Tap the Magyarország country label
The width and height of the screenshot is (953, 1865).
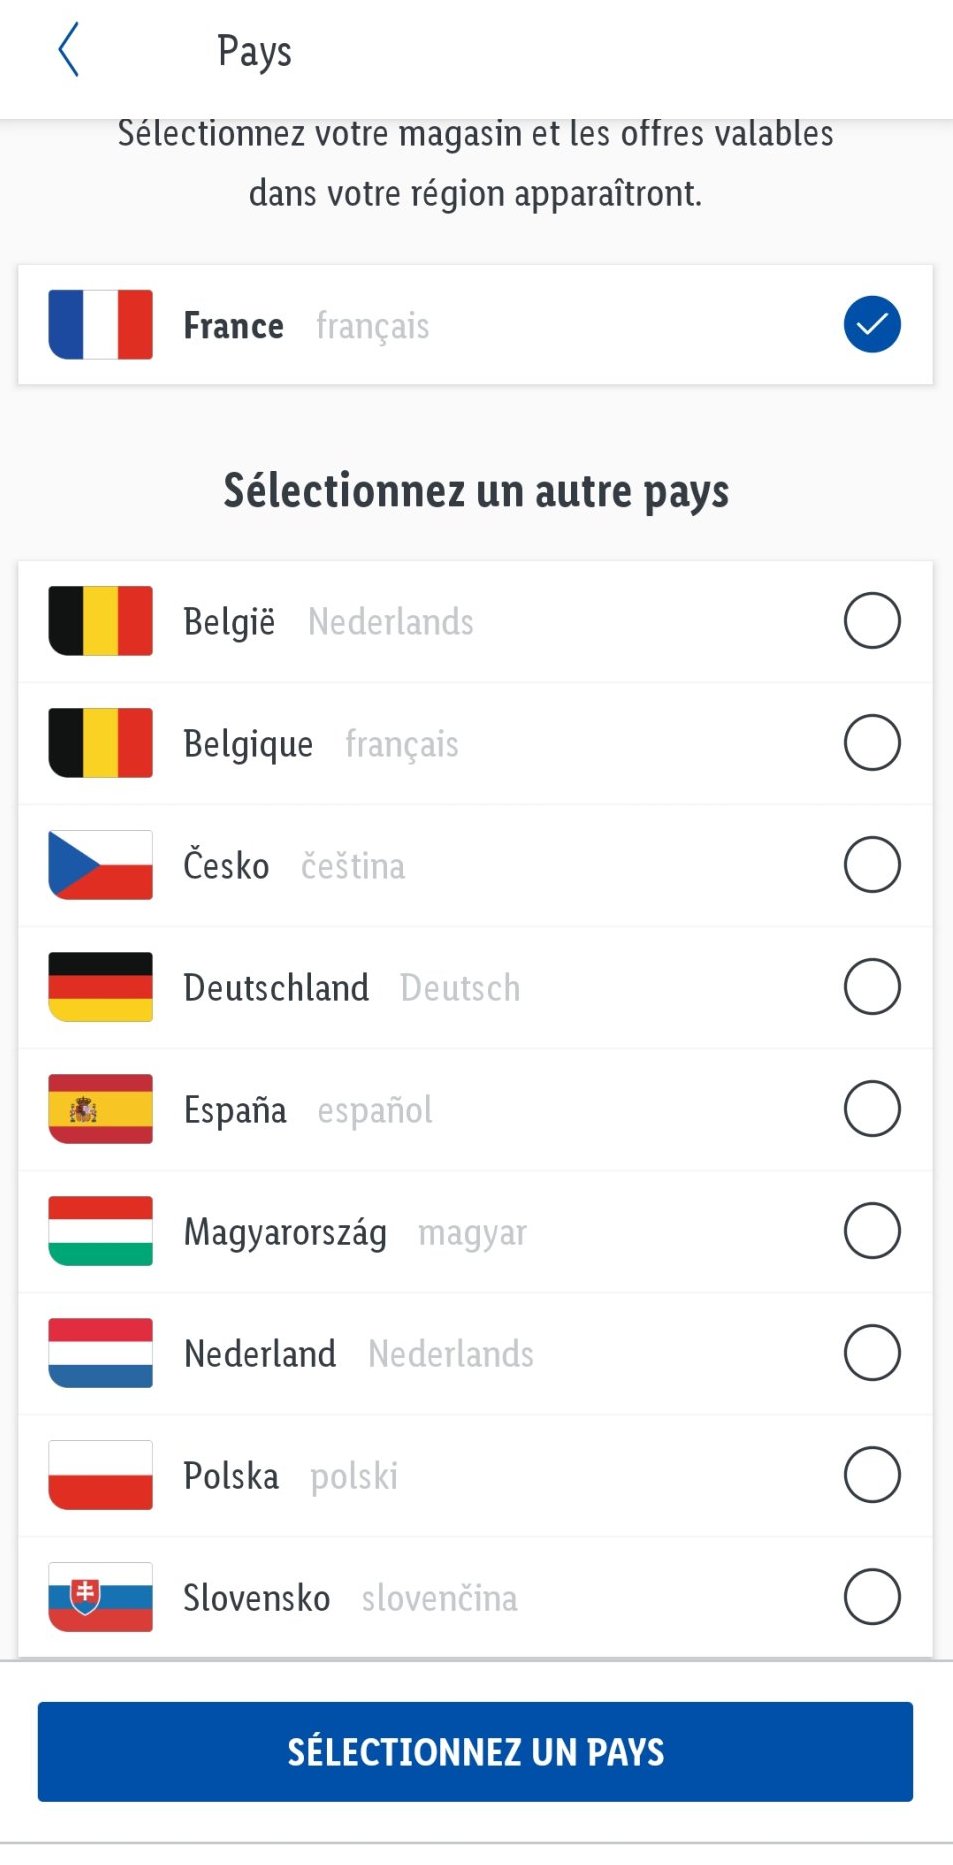(285, 1232)
